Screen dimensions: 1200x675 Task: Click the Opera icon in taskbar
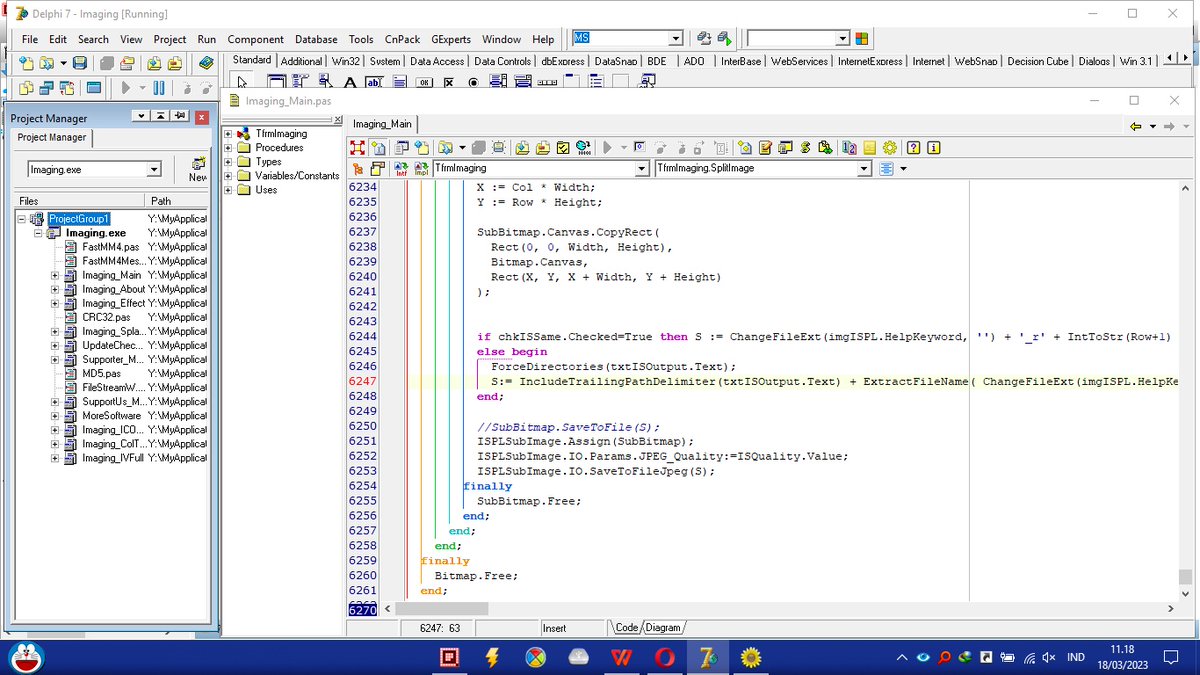coord(664,657)
